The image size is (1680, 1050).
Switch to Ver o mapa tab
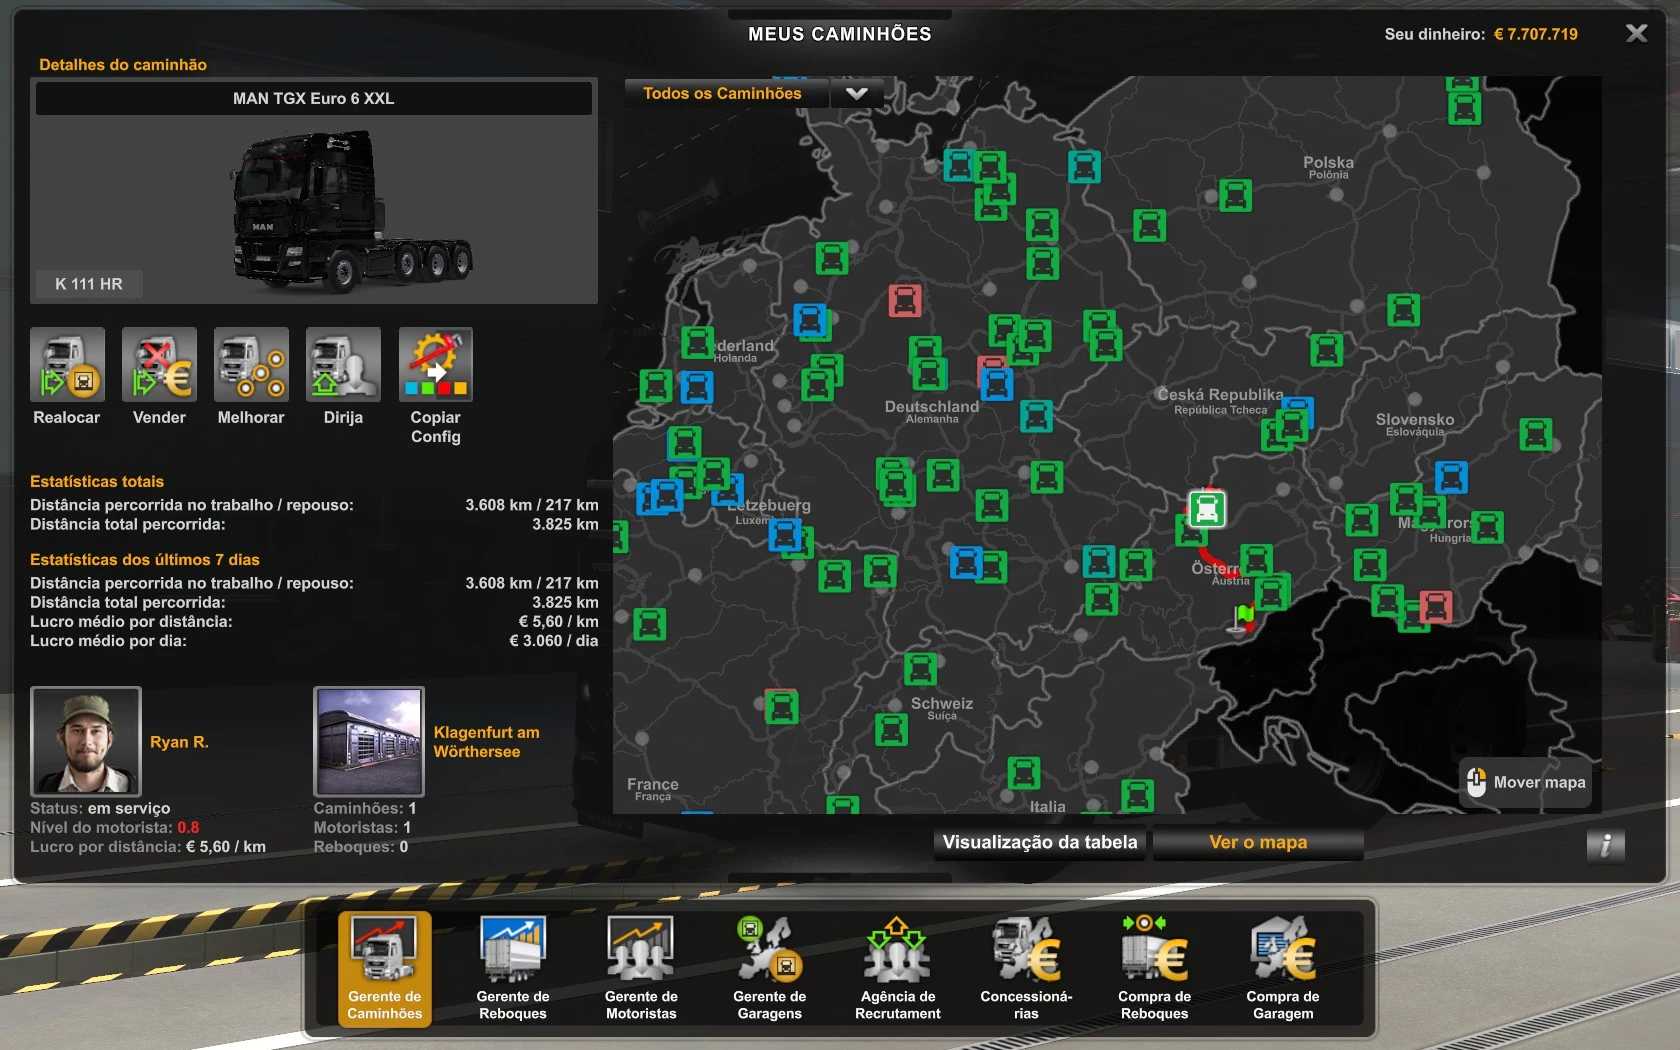tap(1257, 843)
